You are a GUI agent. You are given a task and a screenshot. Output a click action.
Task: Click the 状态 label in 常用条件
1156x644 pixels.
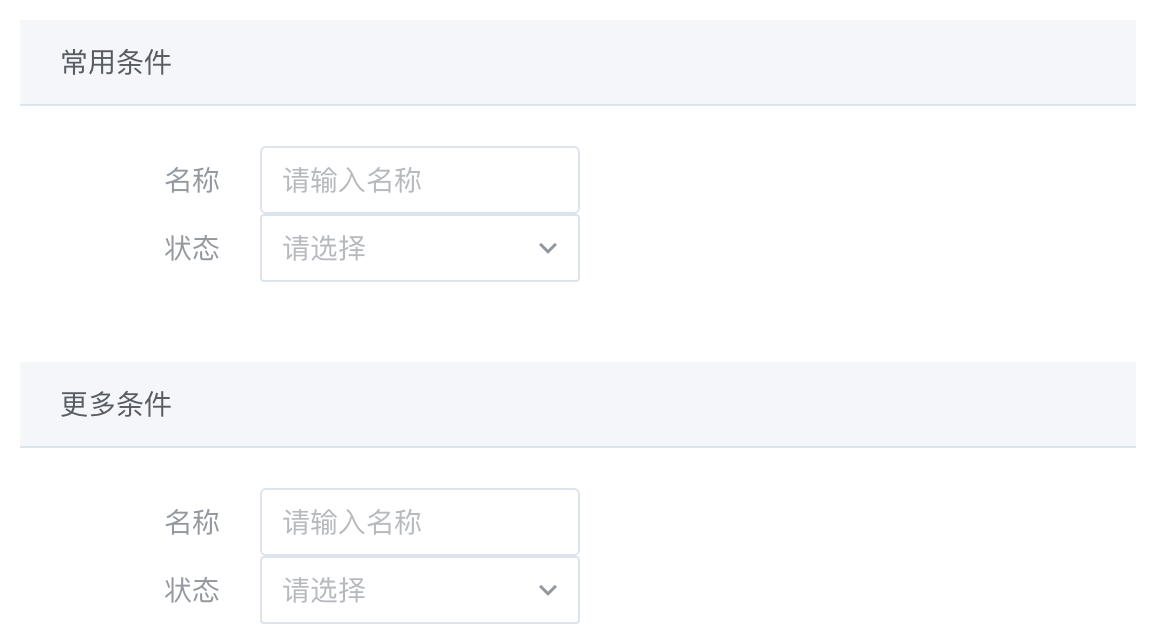pos(192,248)
